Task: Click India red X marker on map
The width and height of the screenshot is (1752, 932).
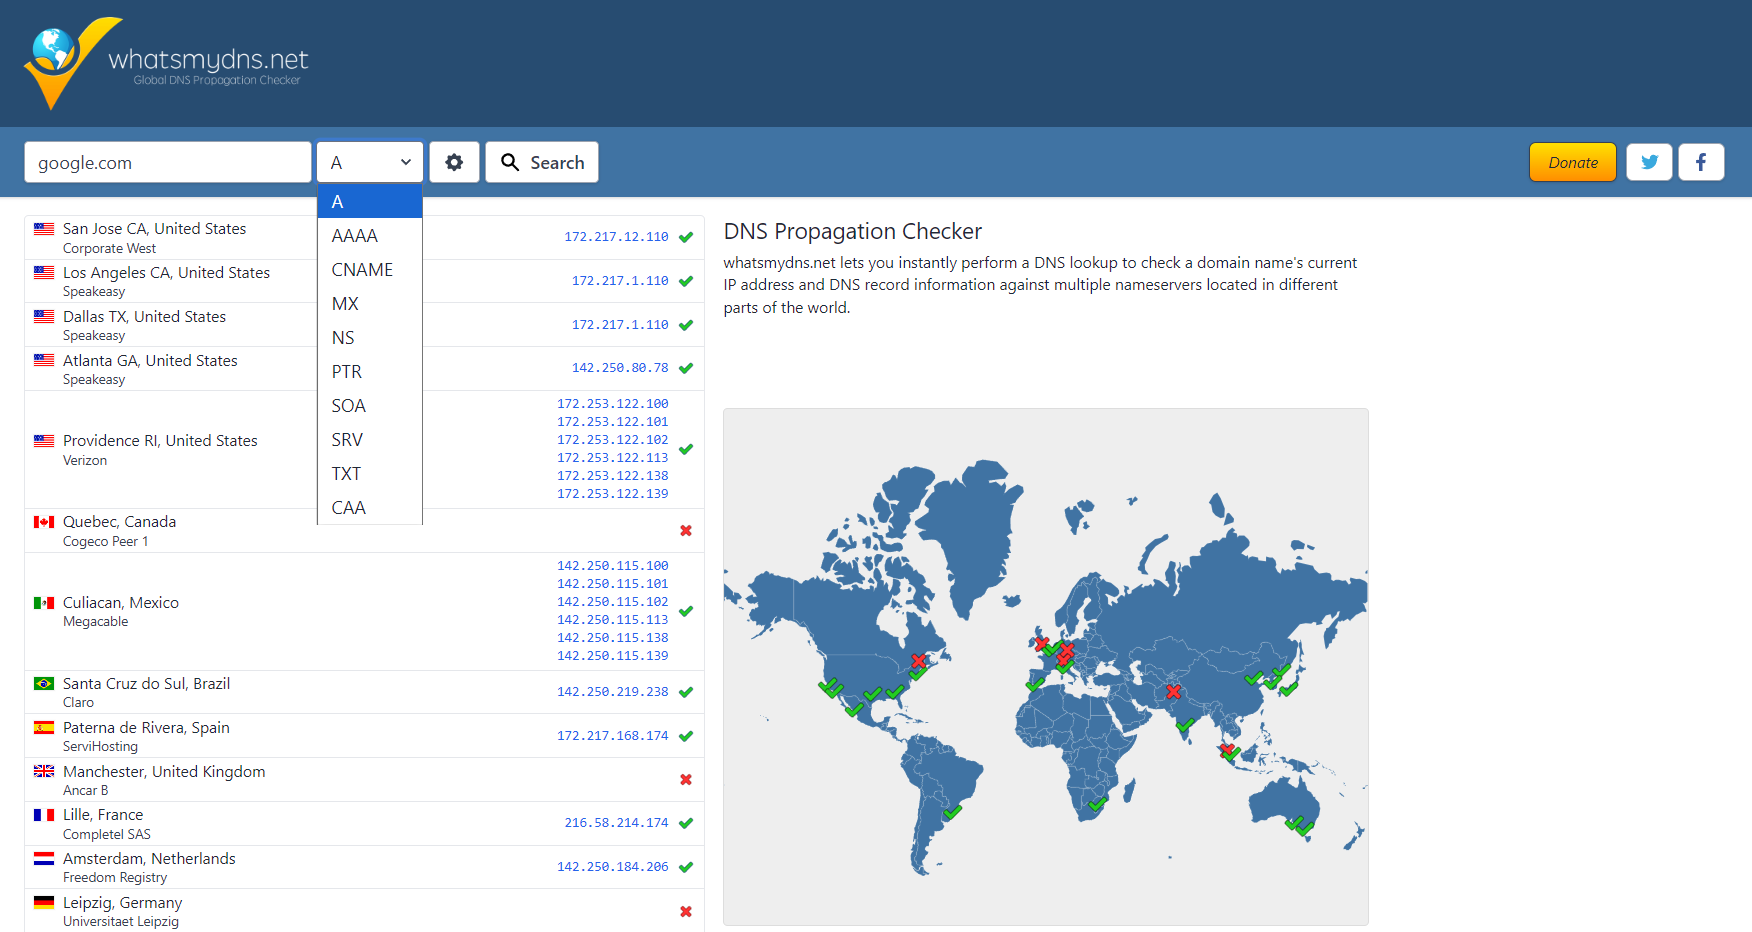Action: click(x=1173, y=691)
